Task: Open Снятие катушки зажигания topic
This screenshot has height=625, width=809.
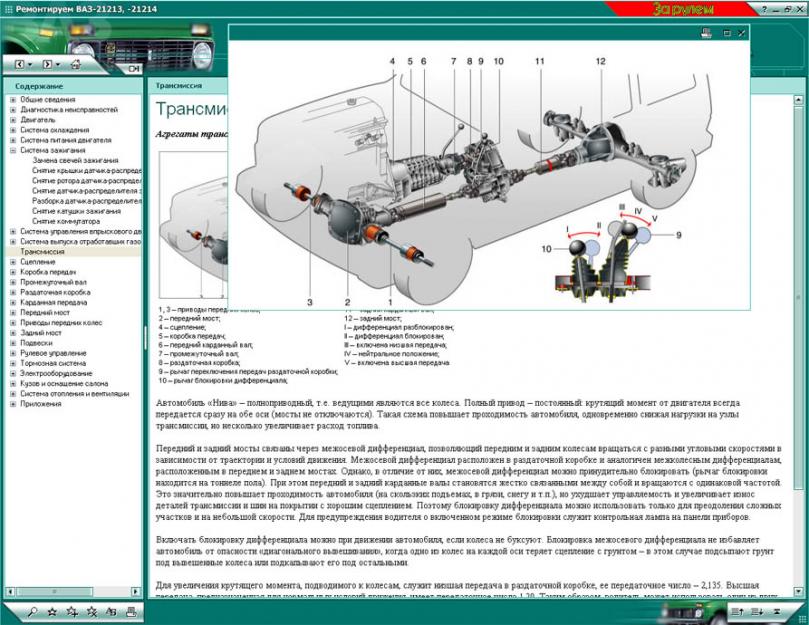Action: click(76, 211)
